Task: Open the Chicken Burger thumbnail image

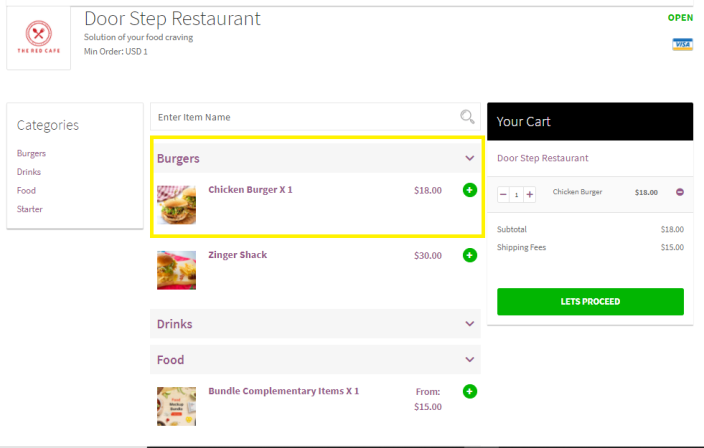Action: tap(176, 204)
